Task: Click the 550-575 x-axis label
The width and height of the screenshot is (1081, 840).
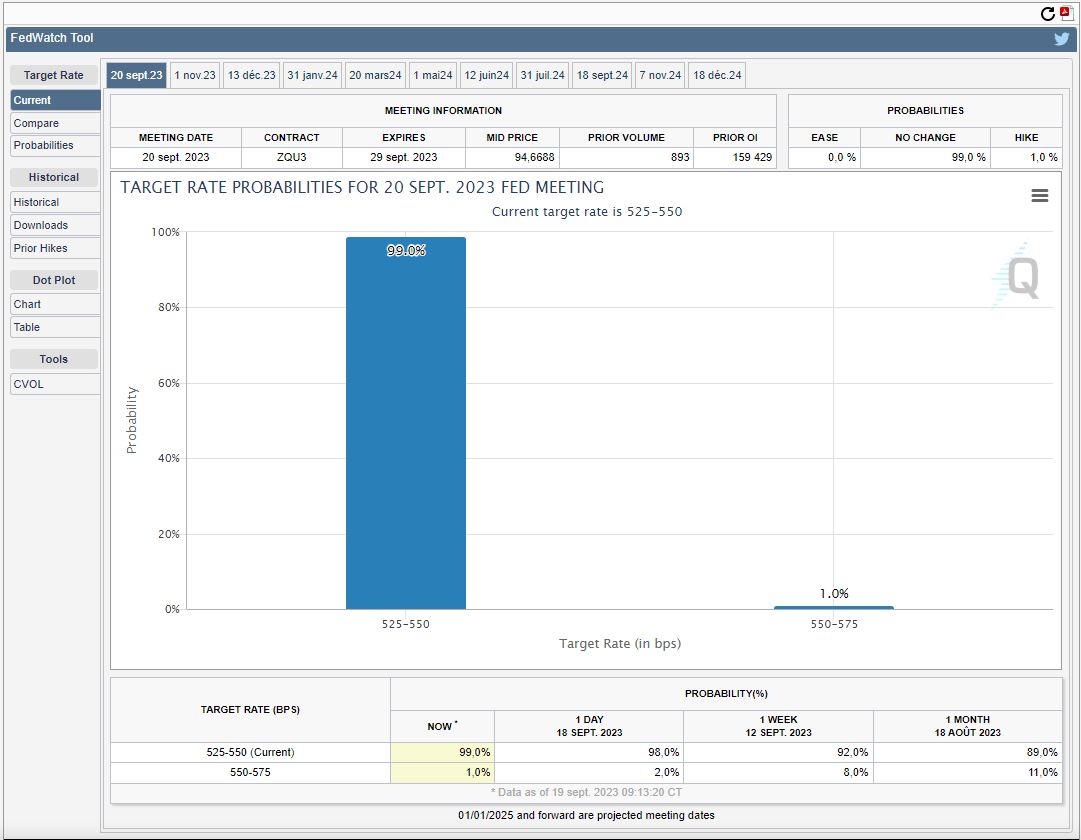Action: pos(834,624)
